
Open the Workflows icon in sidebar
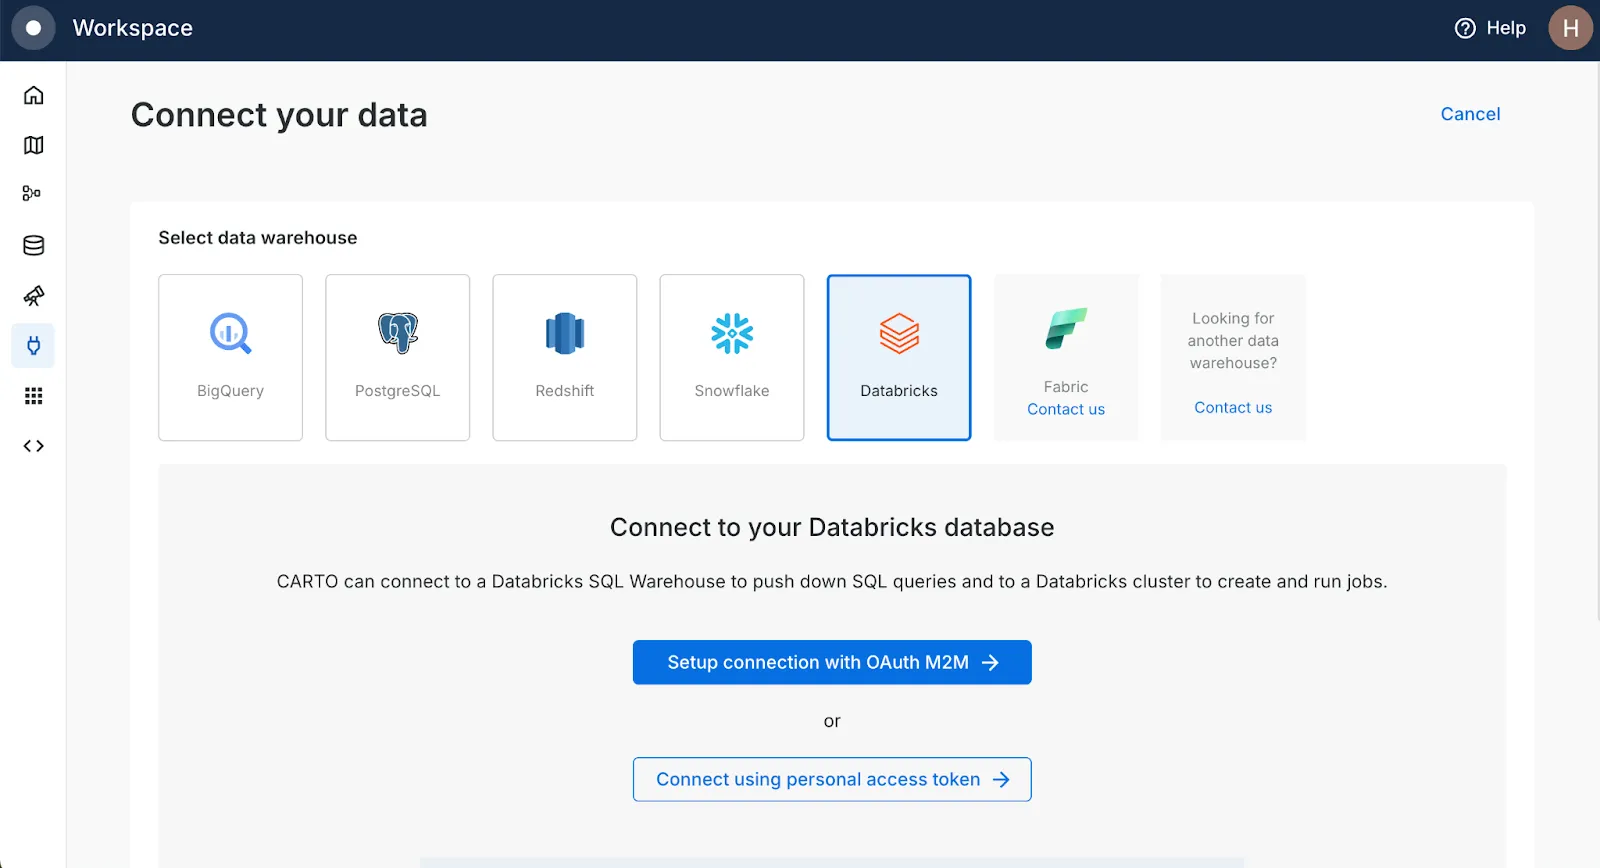[x=33, y=194]
